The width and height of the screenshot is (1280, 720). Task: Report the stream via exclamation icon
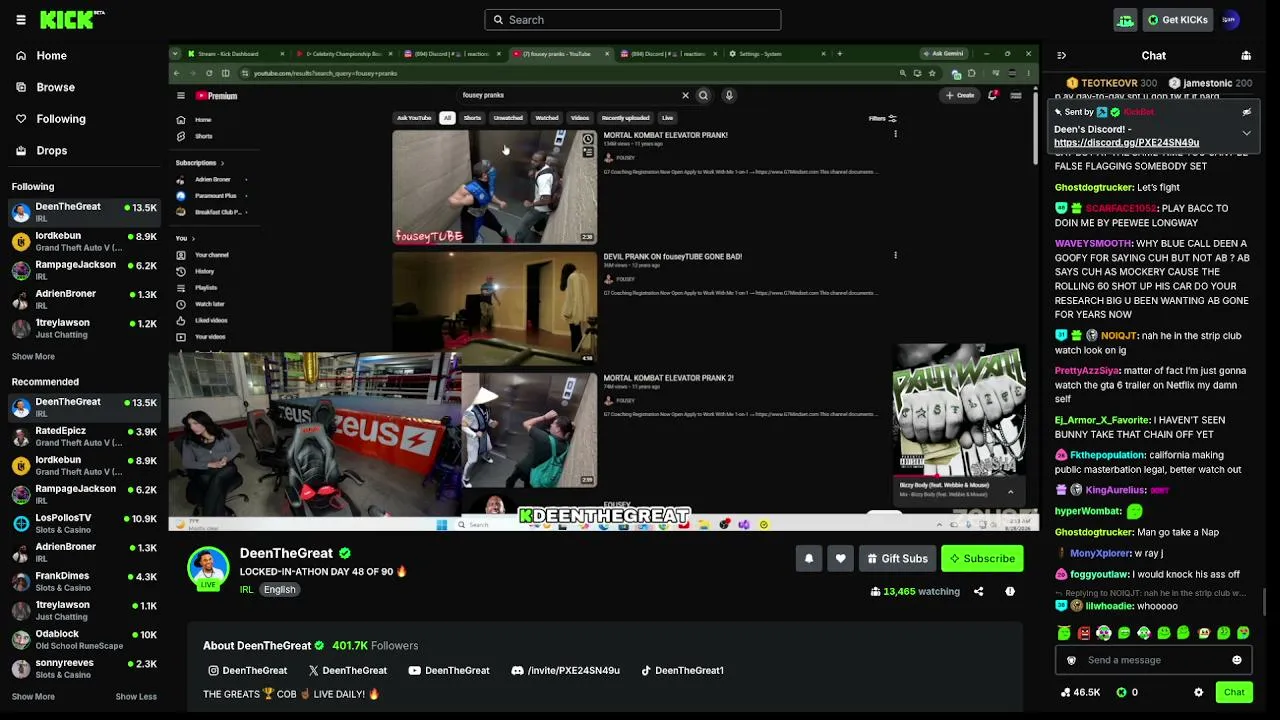(1010, 591)
